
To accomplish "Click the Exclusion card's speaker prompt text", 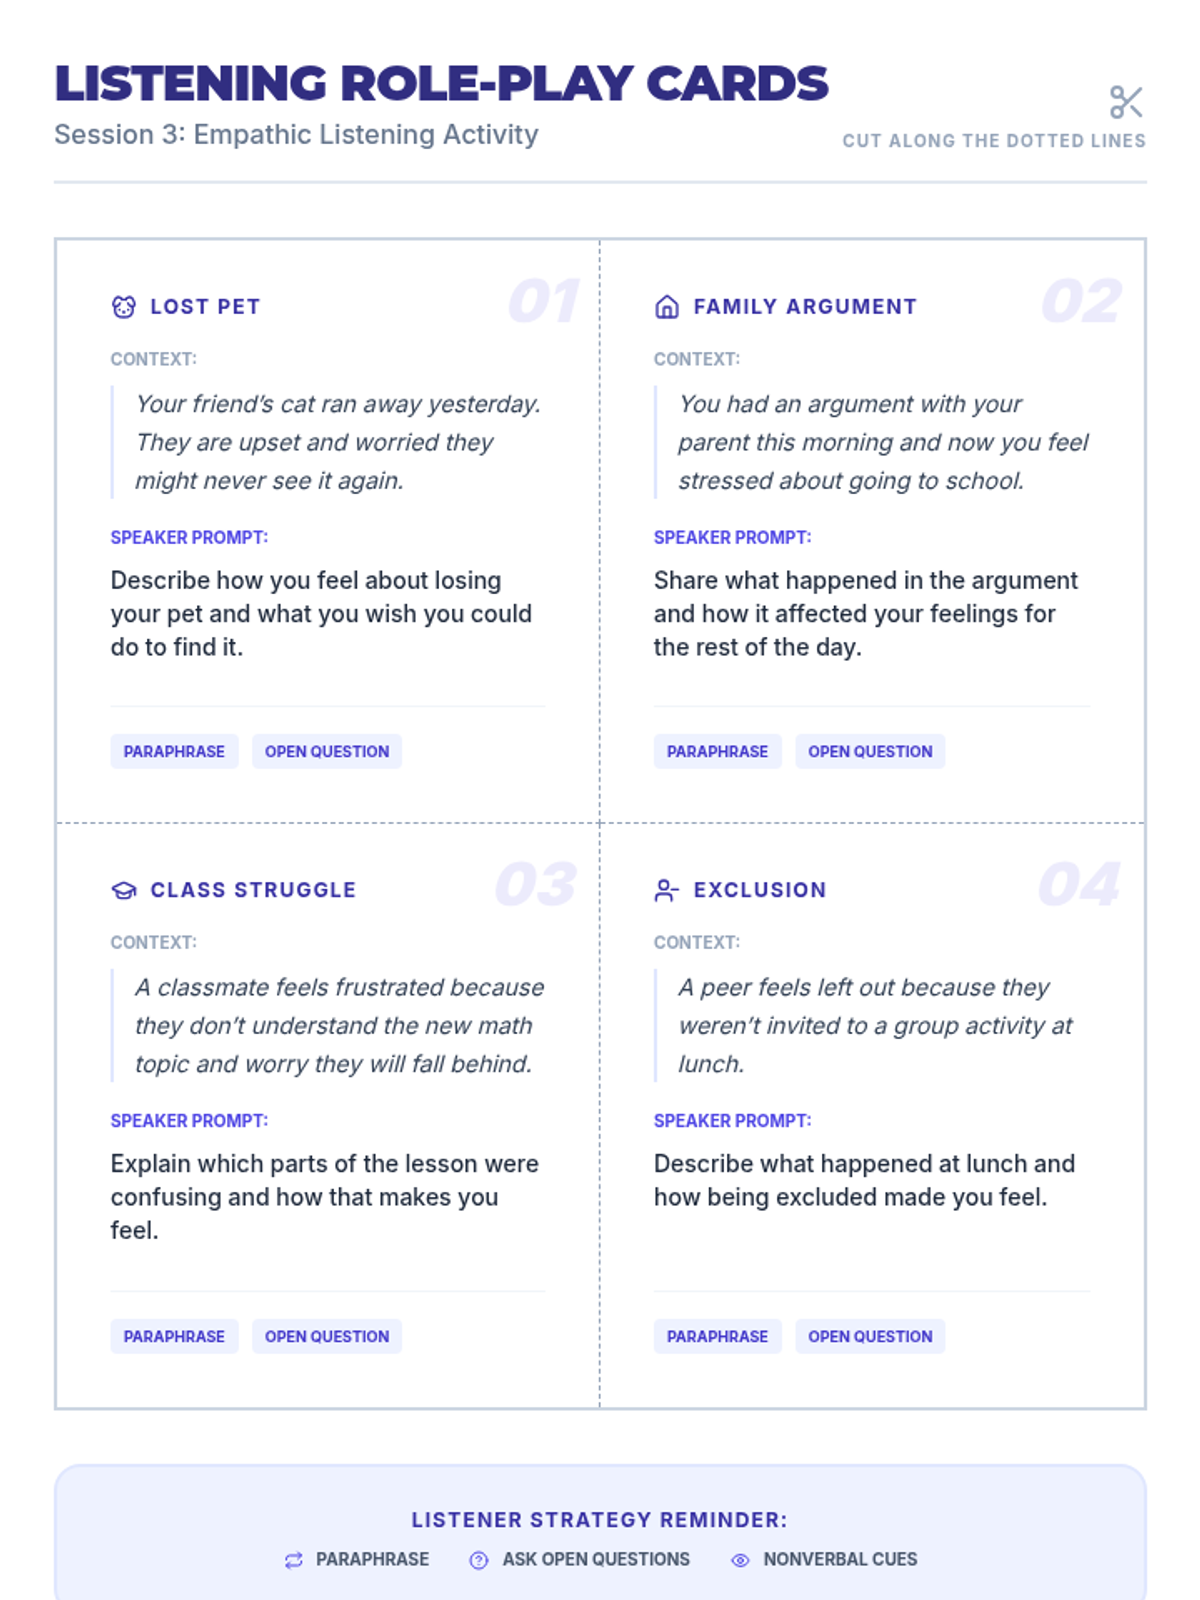I will (864, 1180).
